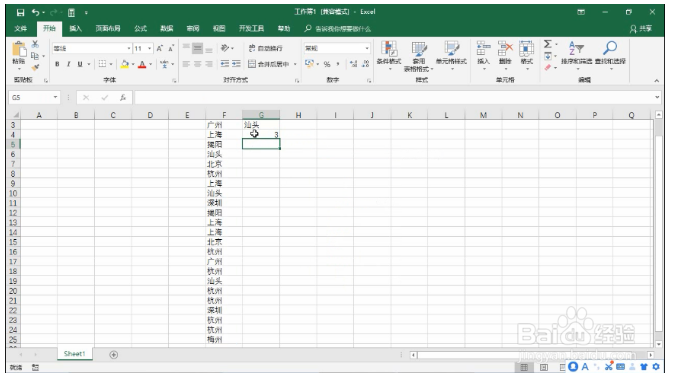Screen dimensions: 674x379
Task: Switch to the Developer tab
Action: click(x=251, y=29)
